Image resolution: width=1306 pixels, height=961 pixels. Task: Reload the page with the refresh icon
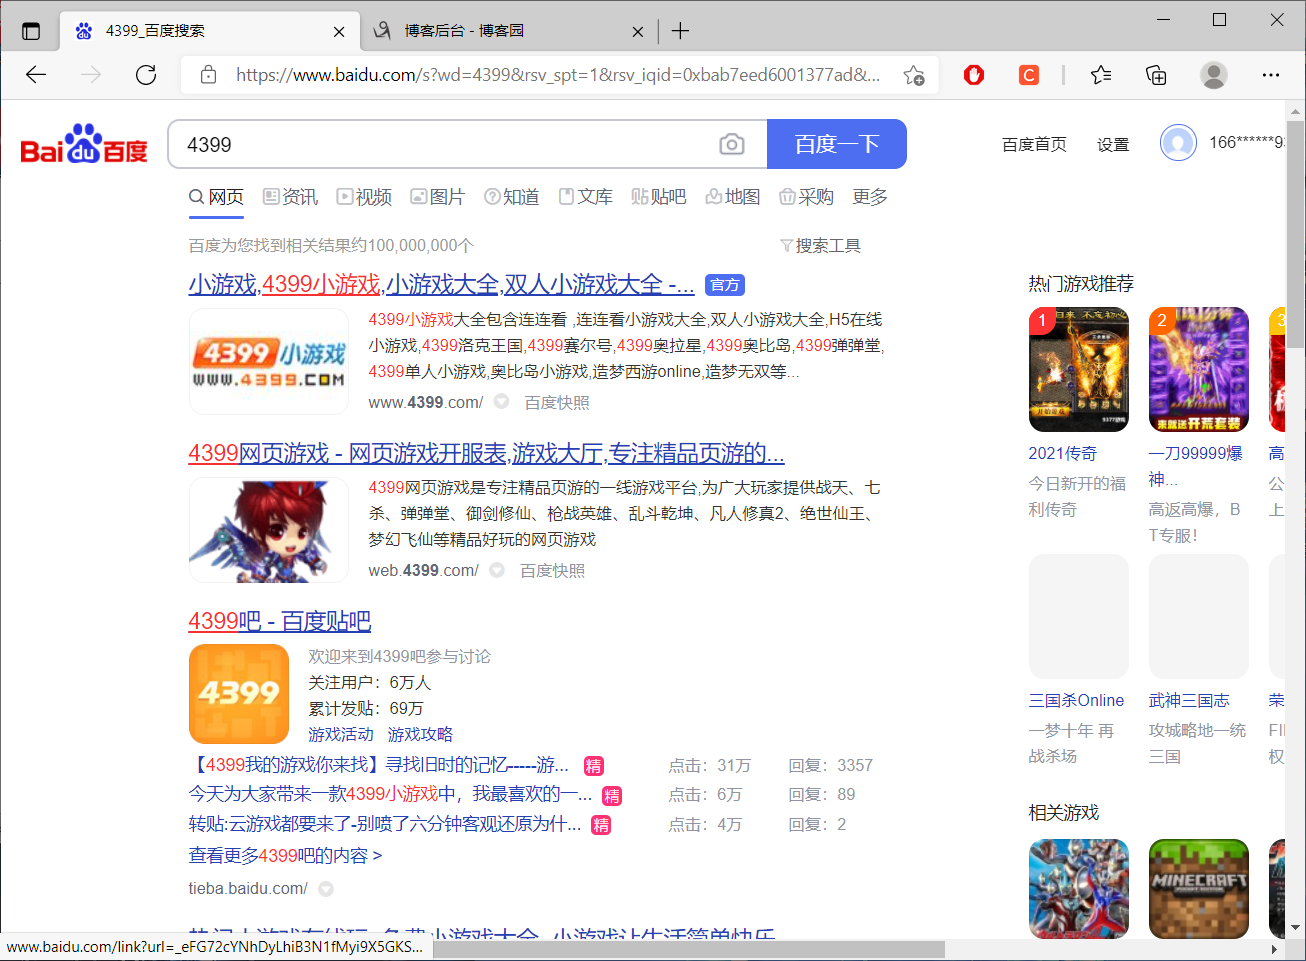coord(146,75)
